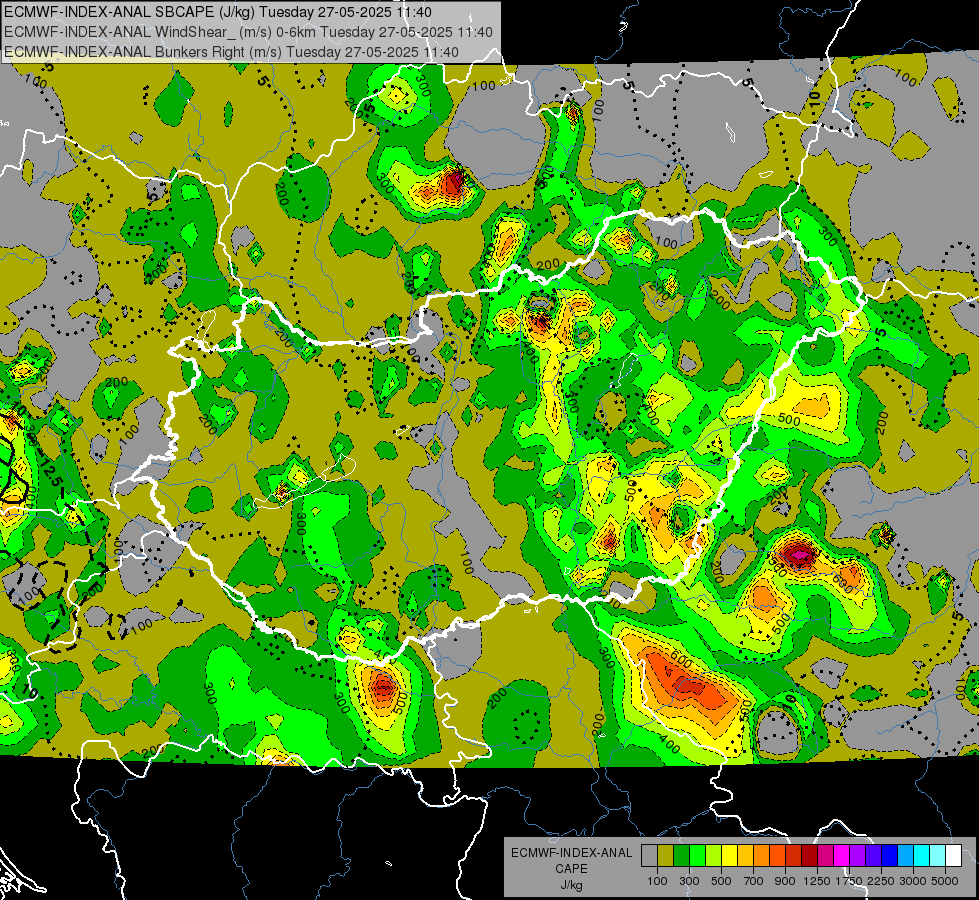This screenshot has height=900, width=979.
Task: Select the red-orange legend swatch
Action: tap(777, 856)
